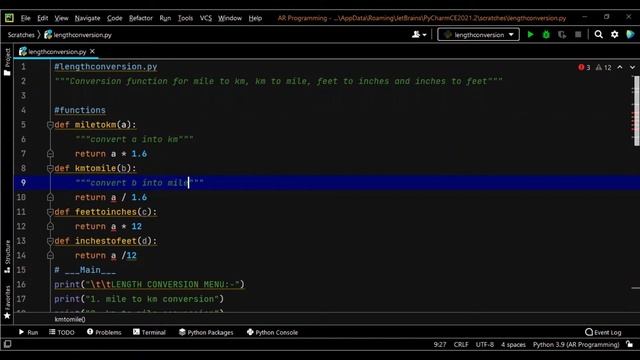Change UTF-8 file encoding in status bar
Screen dimensions: 640x360
click(484, 344)
